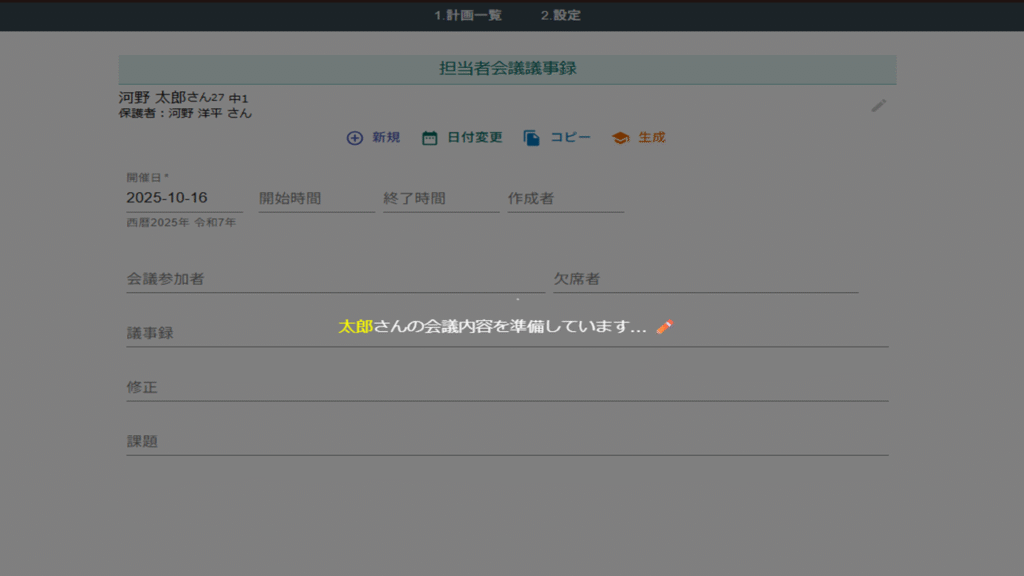Click the pencil edit icon beside the user name
Screen dimensions: 1024x576
879,105
